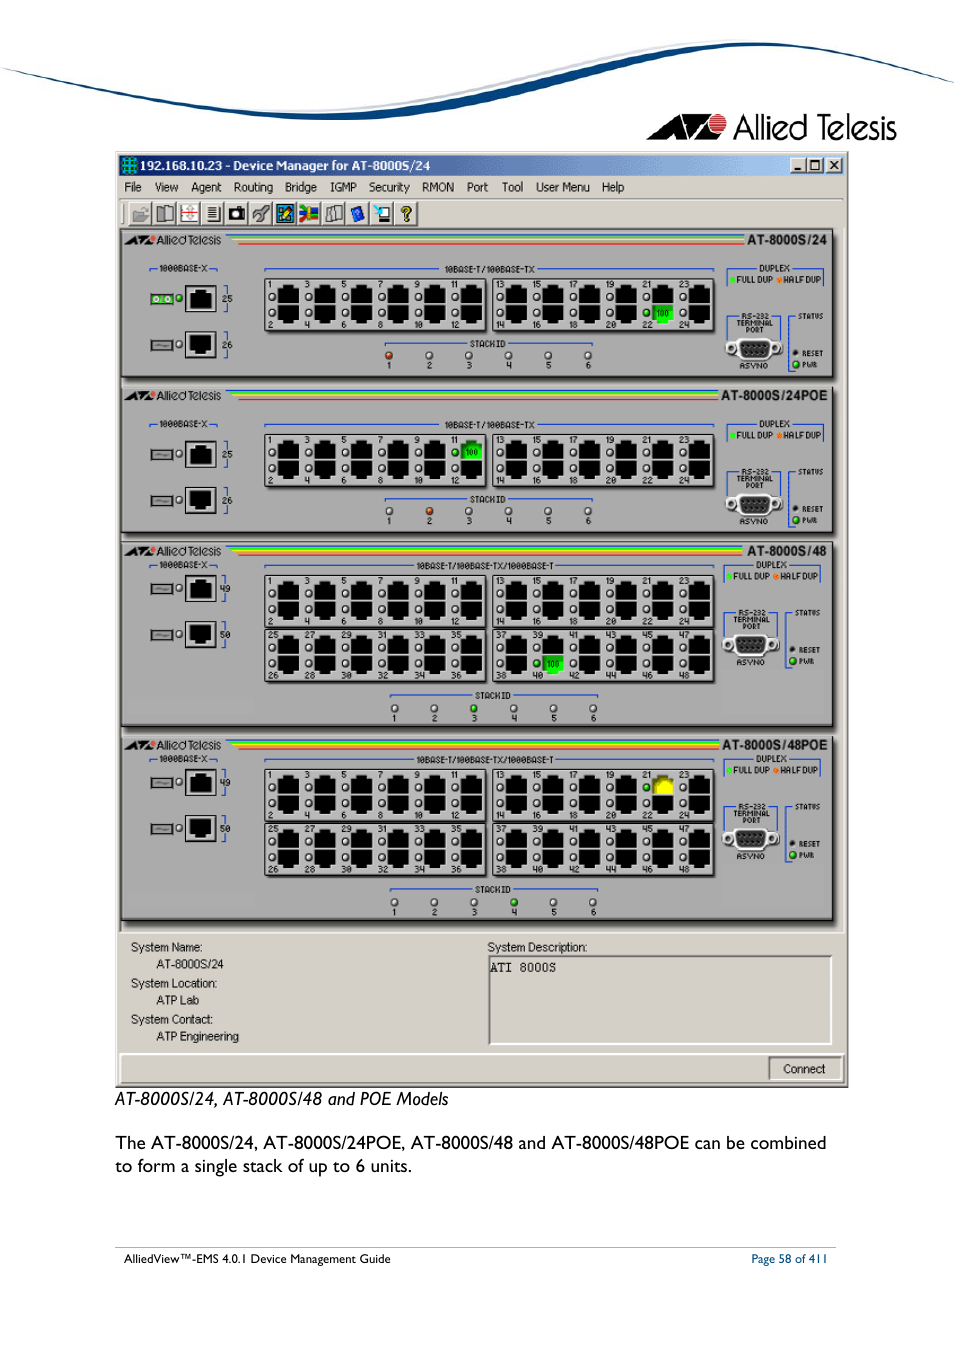Click the AT-8000S/48POE model label
The width and height of the screenshot is (954, 1350).
(x=775, y=745)
